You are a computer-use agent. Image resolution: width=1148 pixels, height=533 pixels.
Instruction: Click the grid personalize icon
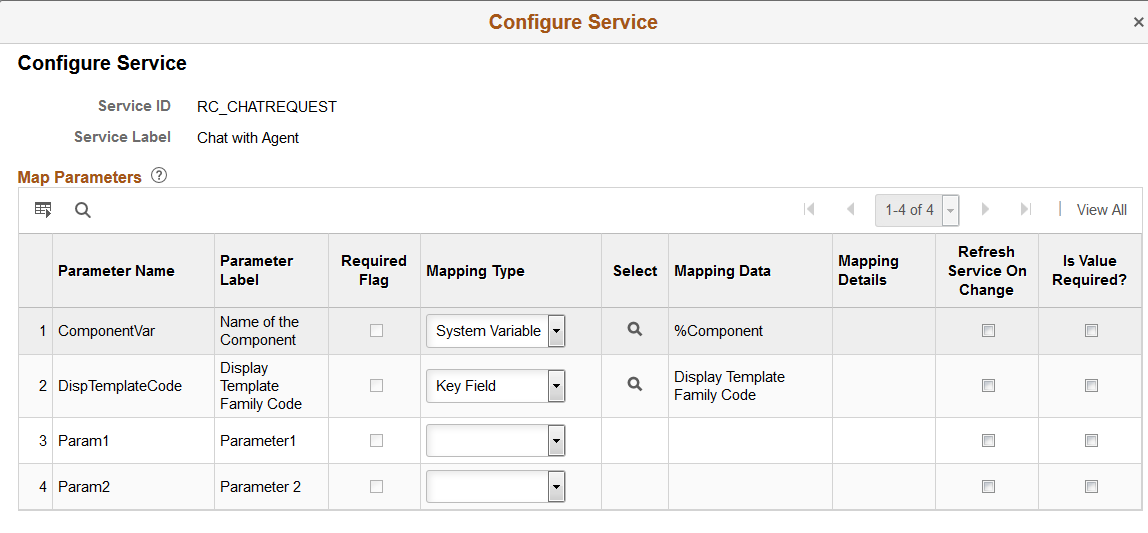43,209
